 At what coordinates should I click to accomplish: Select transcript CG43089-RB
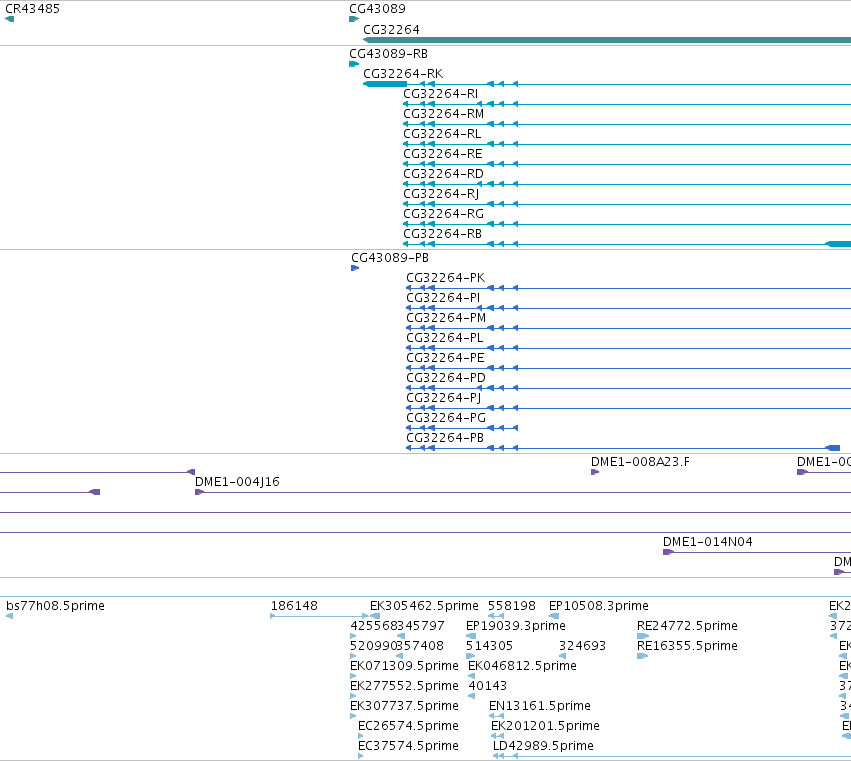click(389, 54)
